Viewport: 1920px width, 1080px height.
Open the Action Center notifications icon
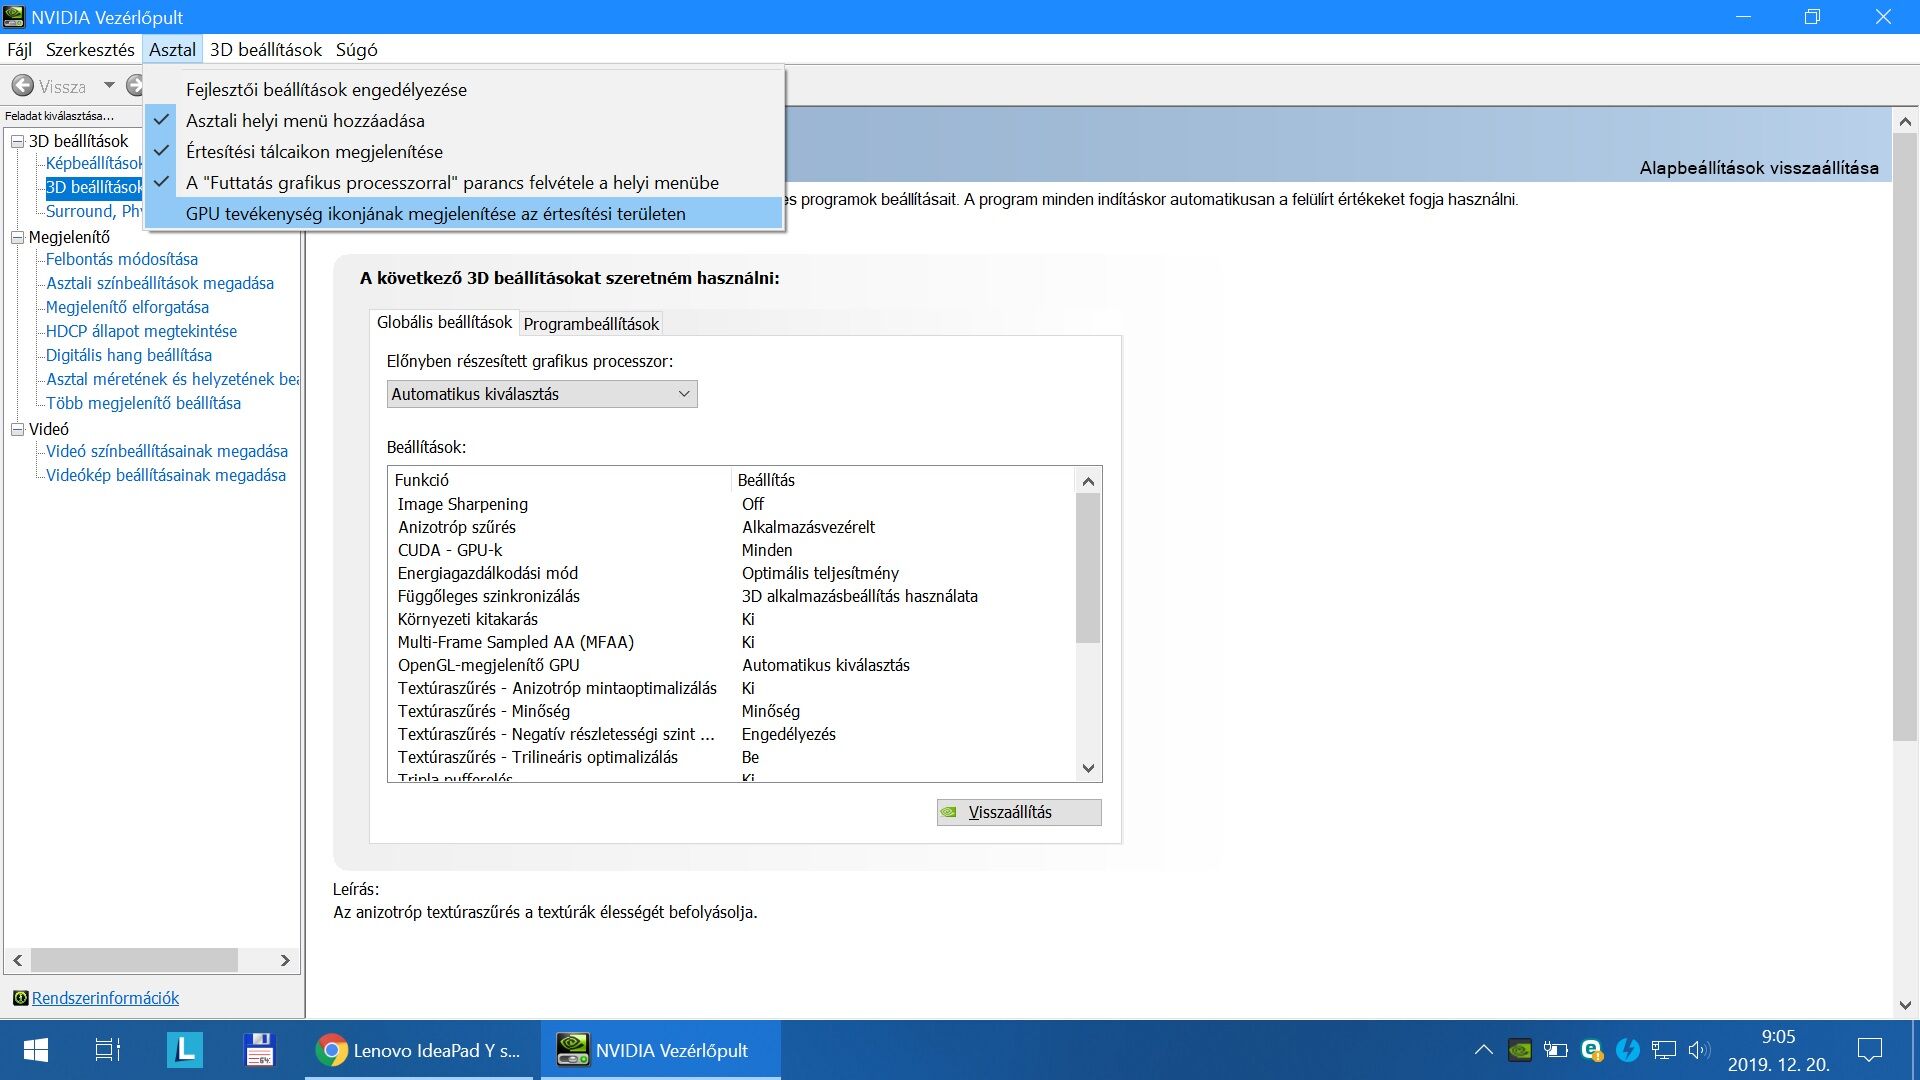pos(1869,1050)
